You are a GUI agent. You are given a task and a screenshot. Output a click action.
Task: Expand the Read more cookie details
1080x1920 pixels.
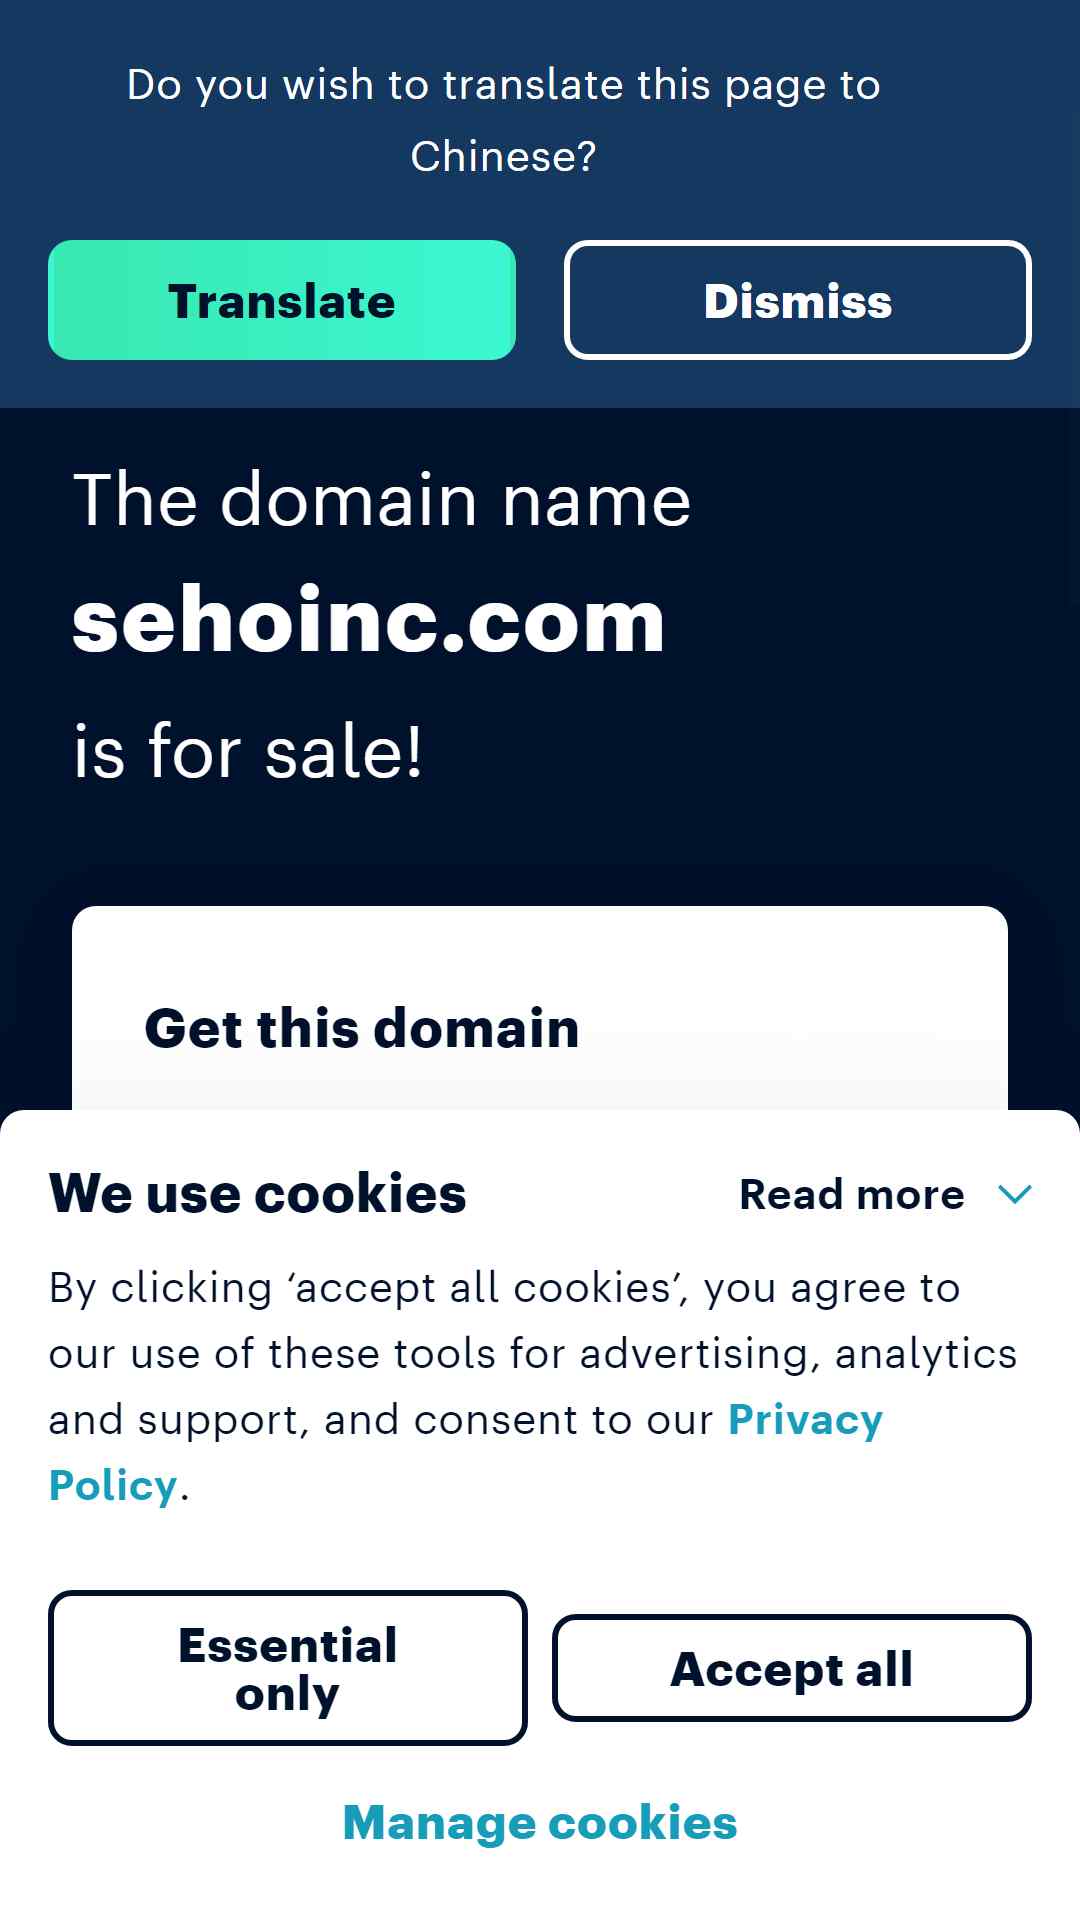(x=885, y=1194)
